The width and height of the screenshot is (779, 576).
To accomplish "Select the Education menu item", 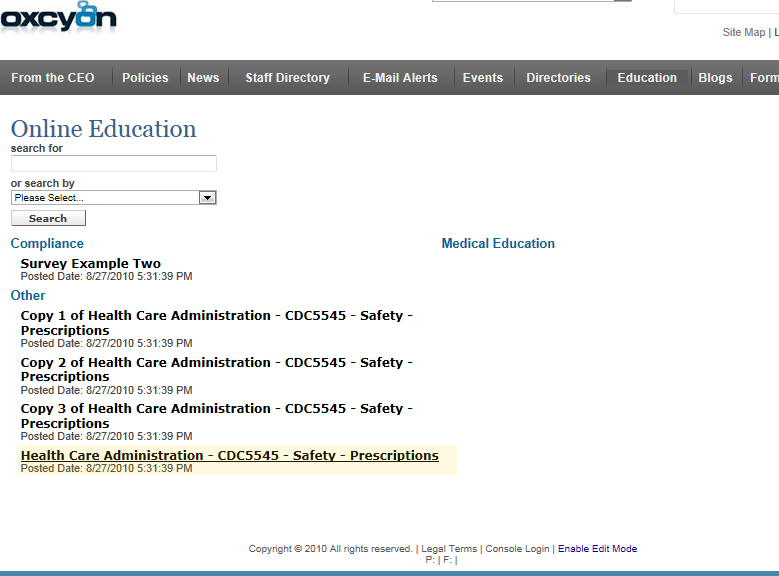I will pos(647,78).
